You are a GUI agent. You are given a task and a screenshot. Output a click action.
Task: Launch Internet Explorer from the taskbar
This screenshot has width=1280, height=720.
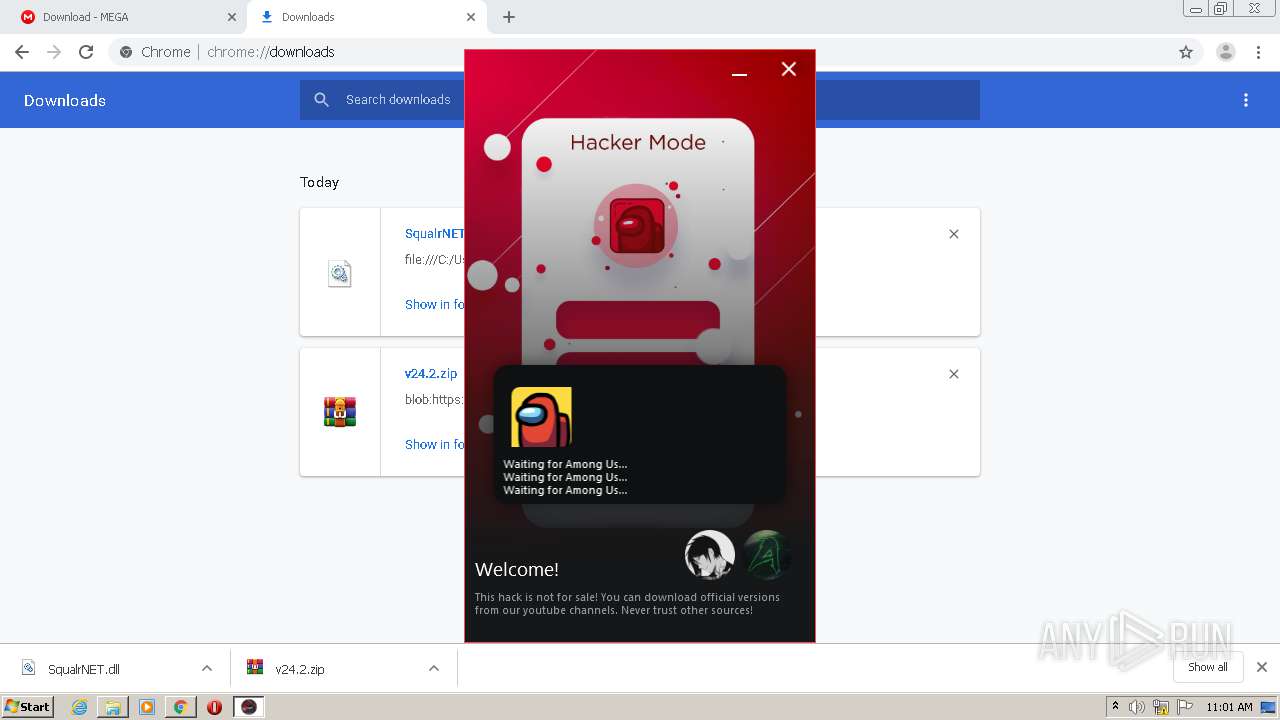click(80, 707)
